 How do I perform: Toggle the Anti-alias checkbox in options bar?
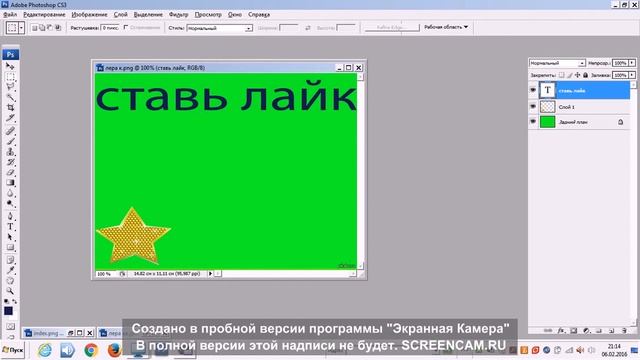tap(126, 27)
